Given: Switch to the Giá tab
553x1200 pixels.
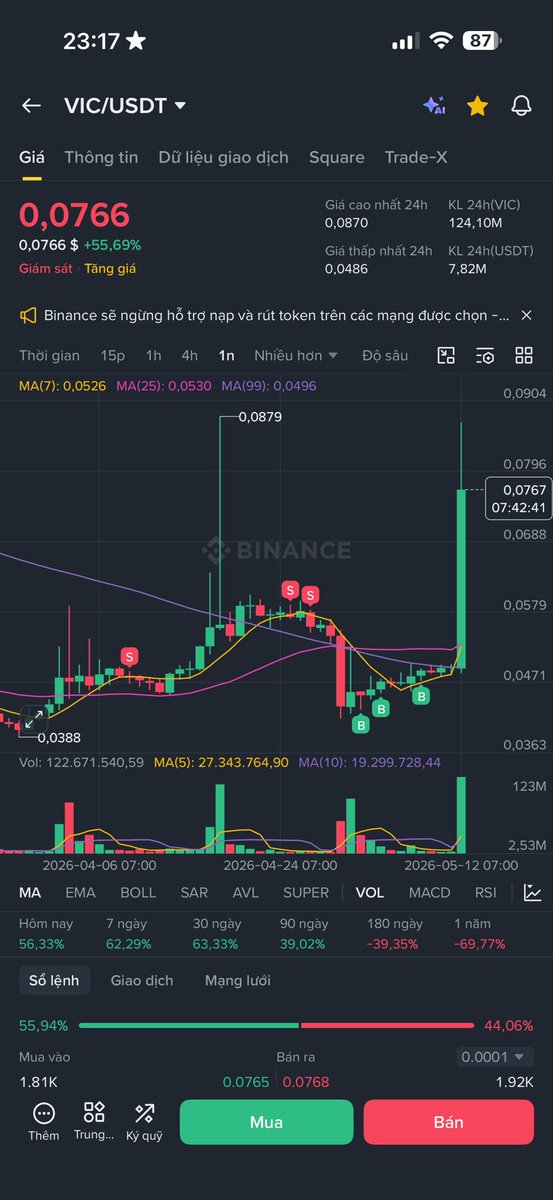Looking at the screenshot, I should (32, 157).
